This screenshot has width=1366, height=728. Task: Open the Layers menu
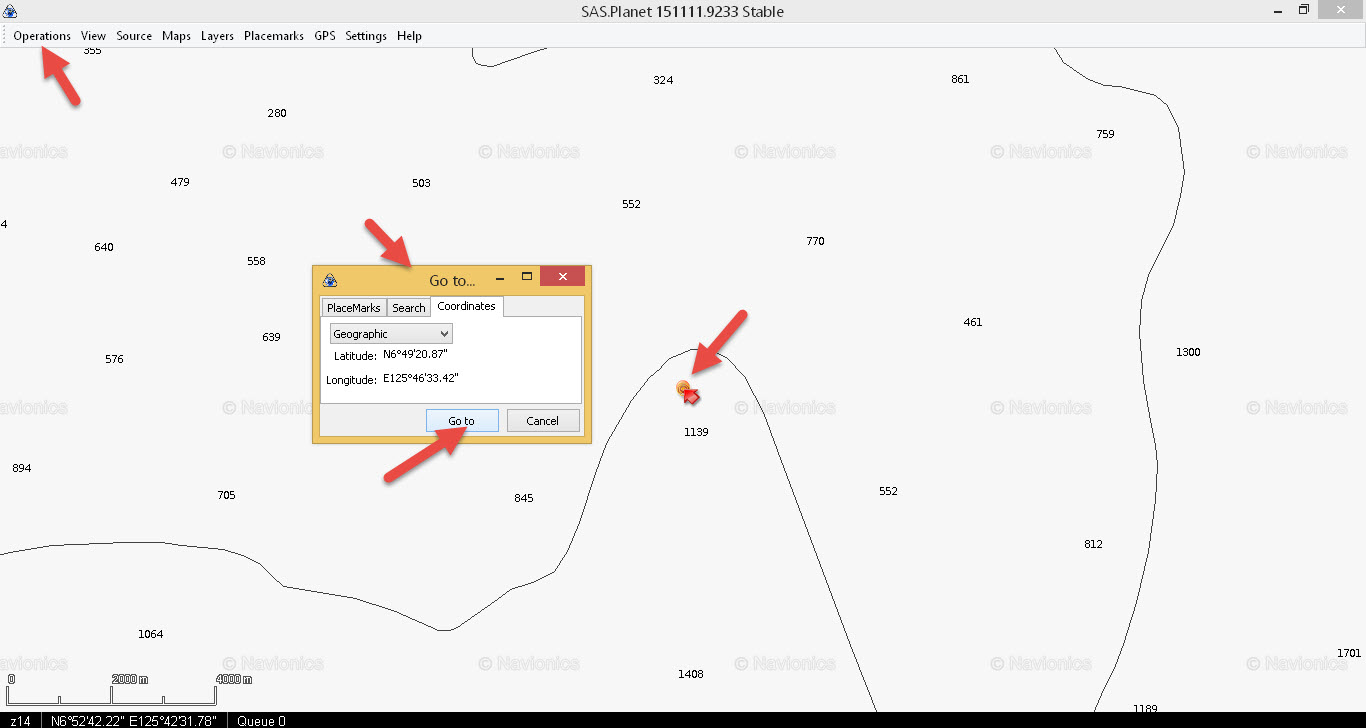click(217, 36)
